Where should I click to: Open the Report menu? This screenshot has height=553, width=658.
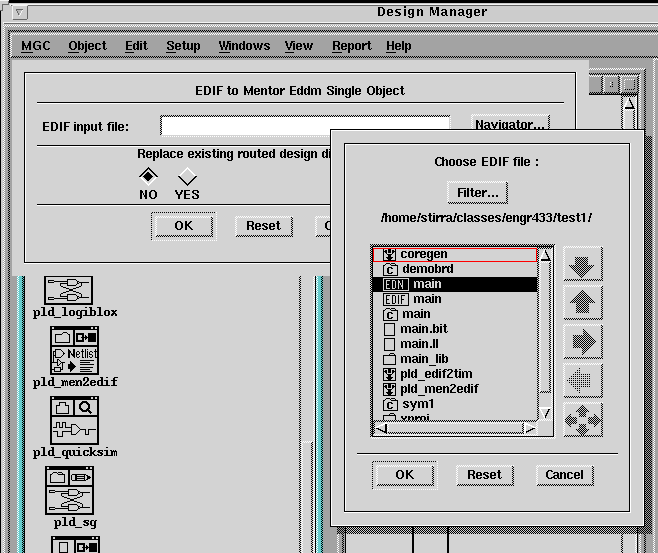tap(351, 46)
